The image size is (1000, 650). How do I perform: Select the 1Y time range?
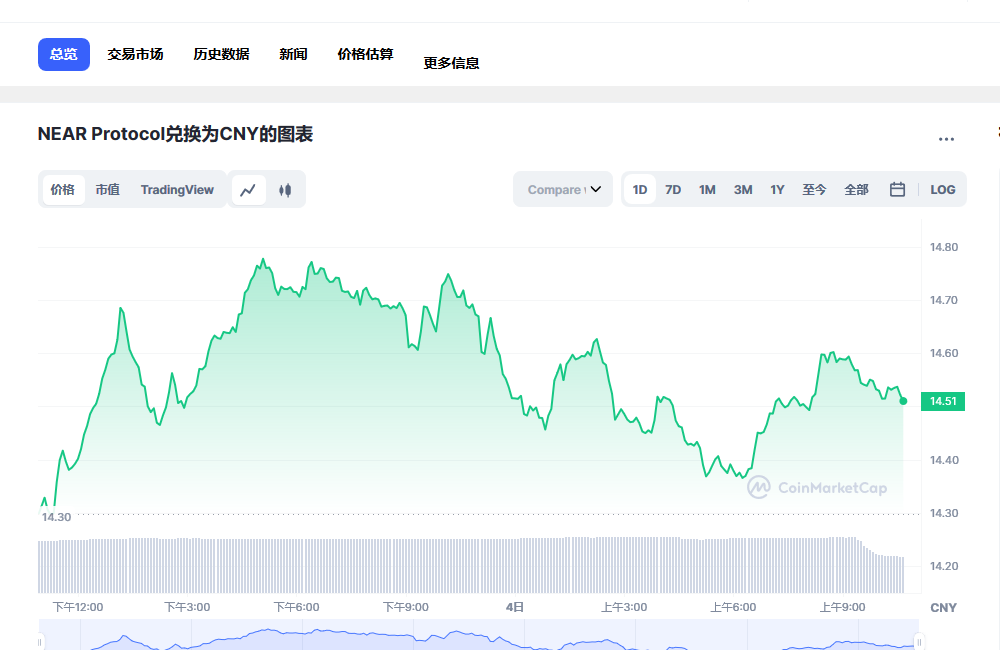tap(777, 189)
